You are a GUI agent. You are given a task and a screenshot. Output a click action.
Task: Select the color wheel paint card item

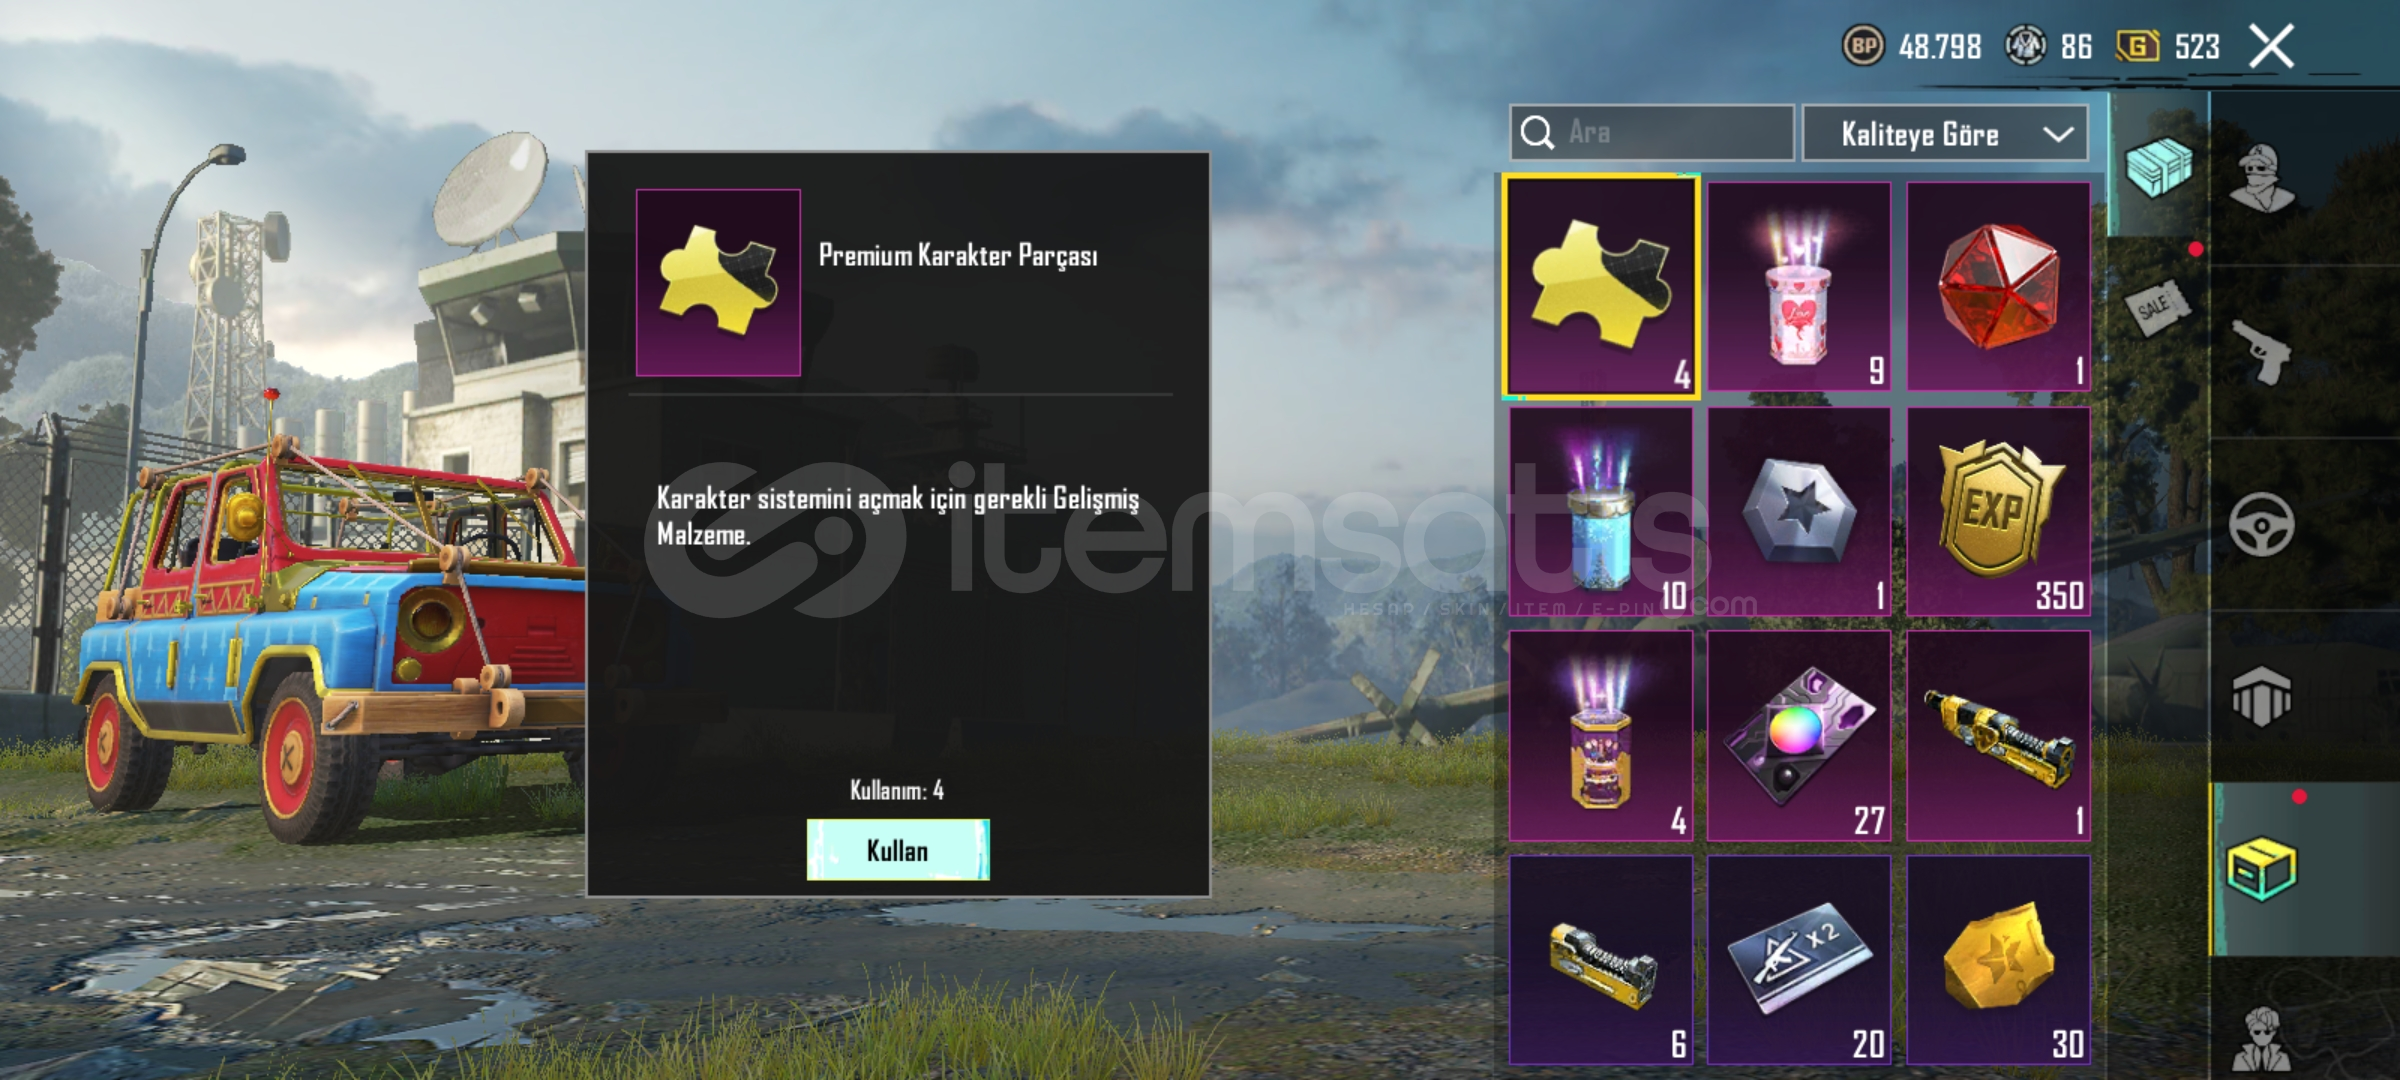click(1799, 736)
